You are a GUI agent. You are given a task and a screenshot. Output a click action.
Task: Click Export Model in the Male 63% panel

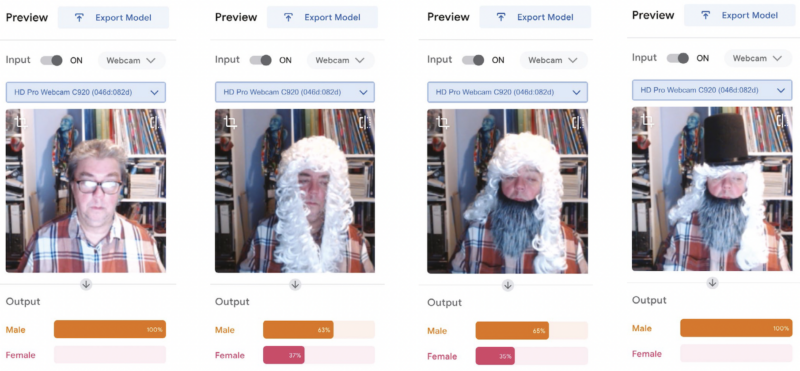tap(322, 17)
